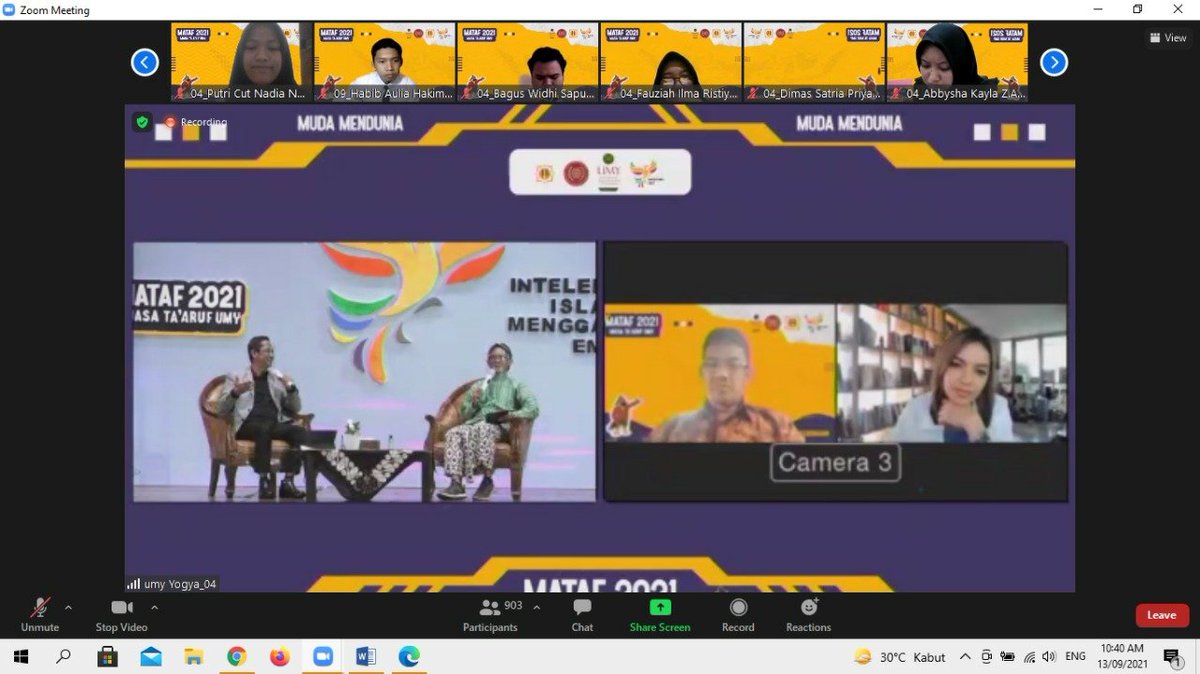Viewport: 1200px width, 674px height.
Task: Open the clock showing 10:40 AM
Action: 1122,656
